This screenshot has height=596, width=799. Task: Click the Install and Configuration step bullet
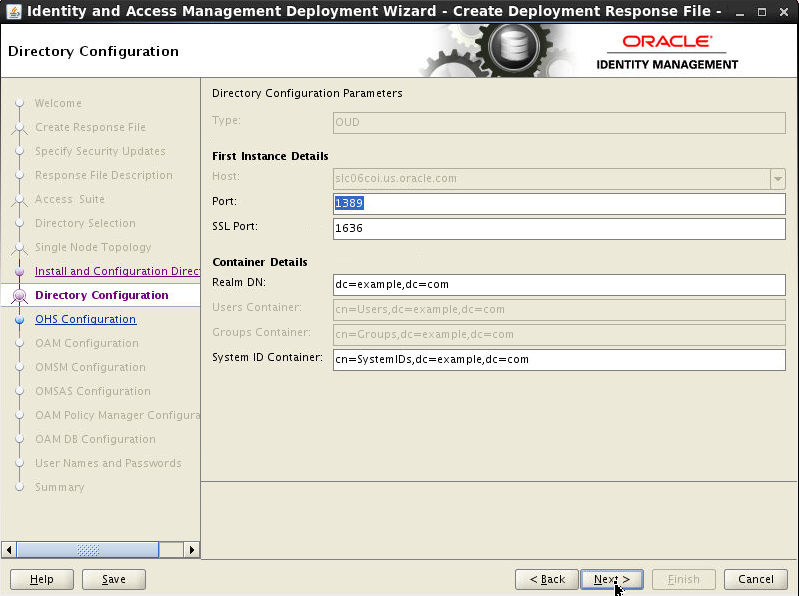click(x=20, y=272)
